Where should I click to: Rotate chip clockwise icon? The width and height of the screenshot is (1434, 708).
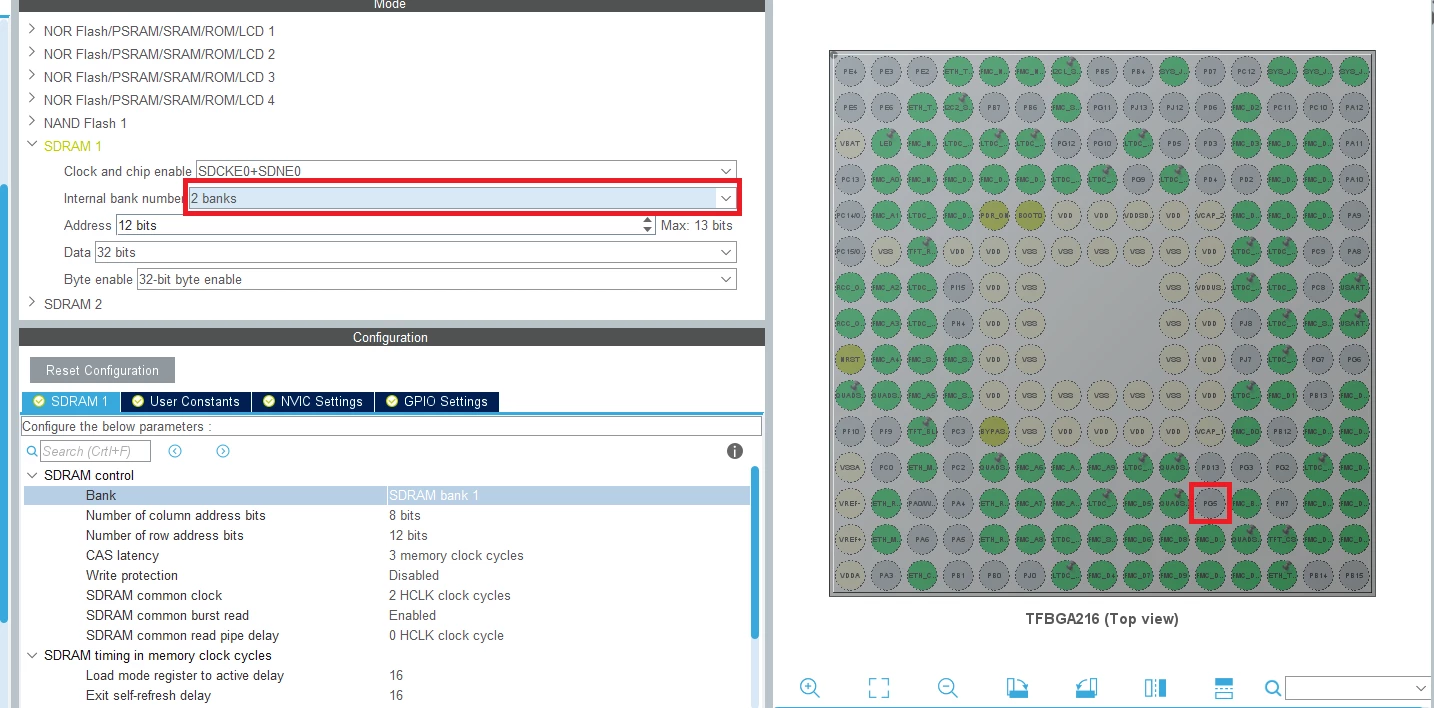pyautogui.click(x=1017, y=688)
